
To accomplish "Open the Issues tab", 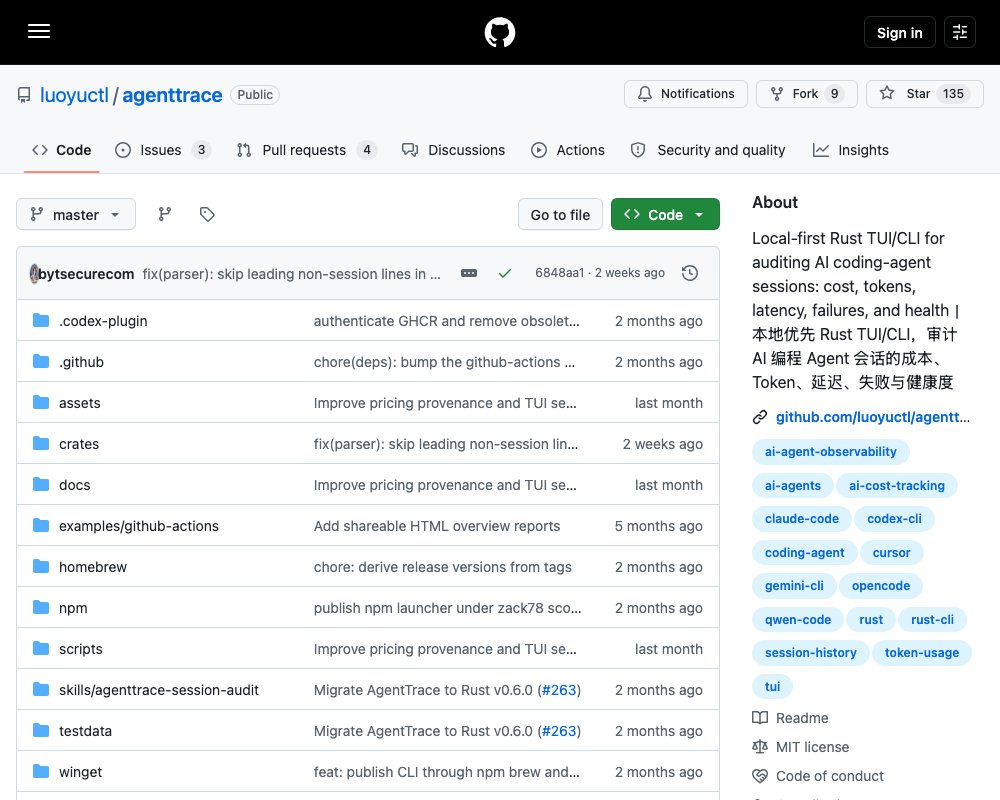I will (163, 150).
